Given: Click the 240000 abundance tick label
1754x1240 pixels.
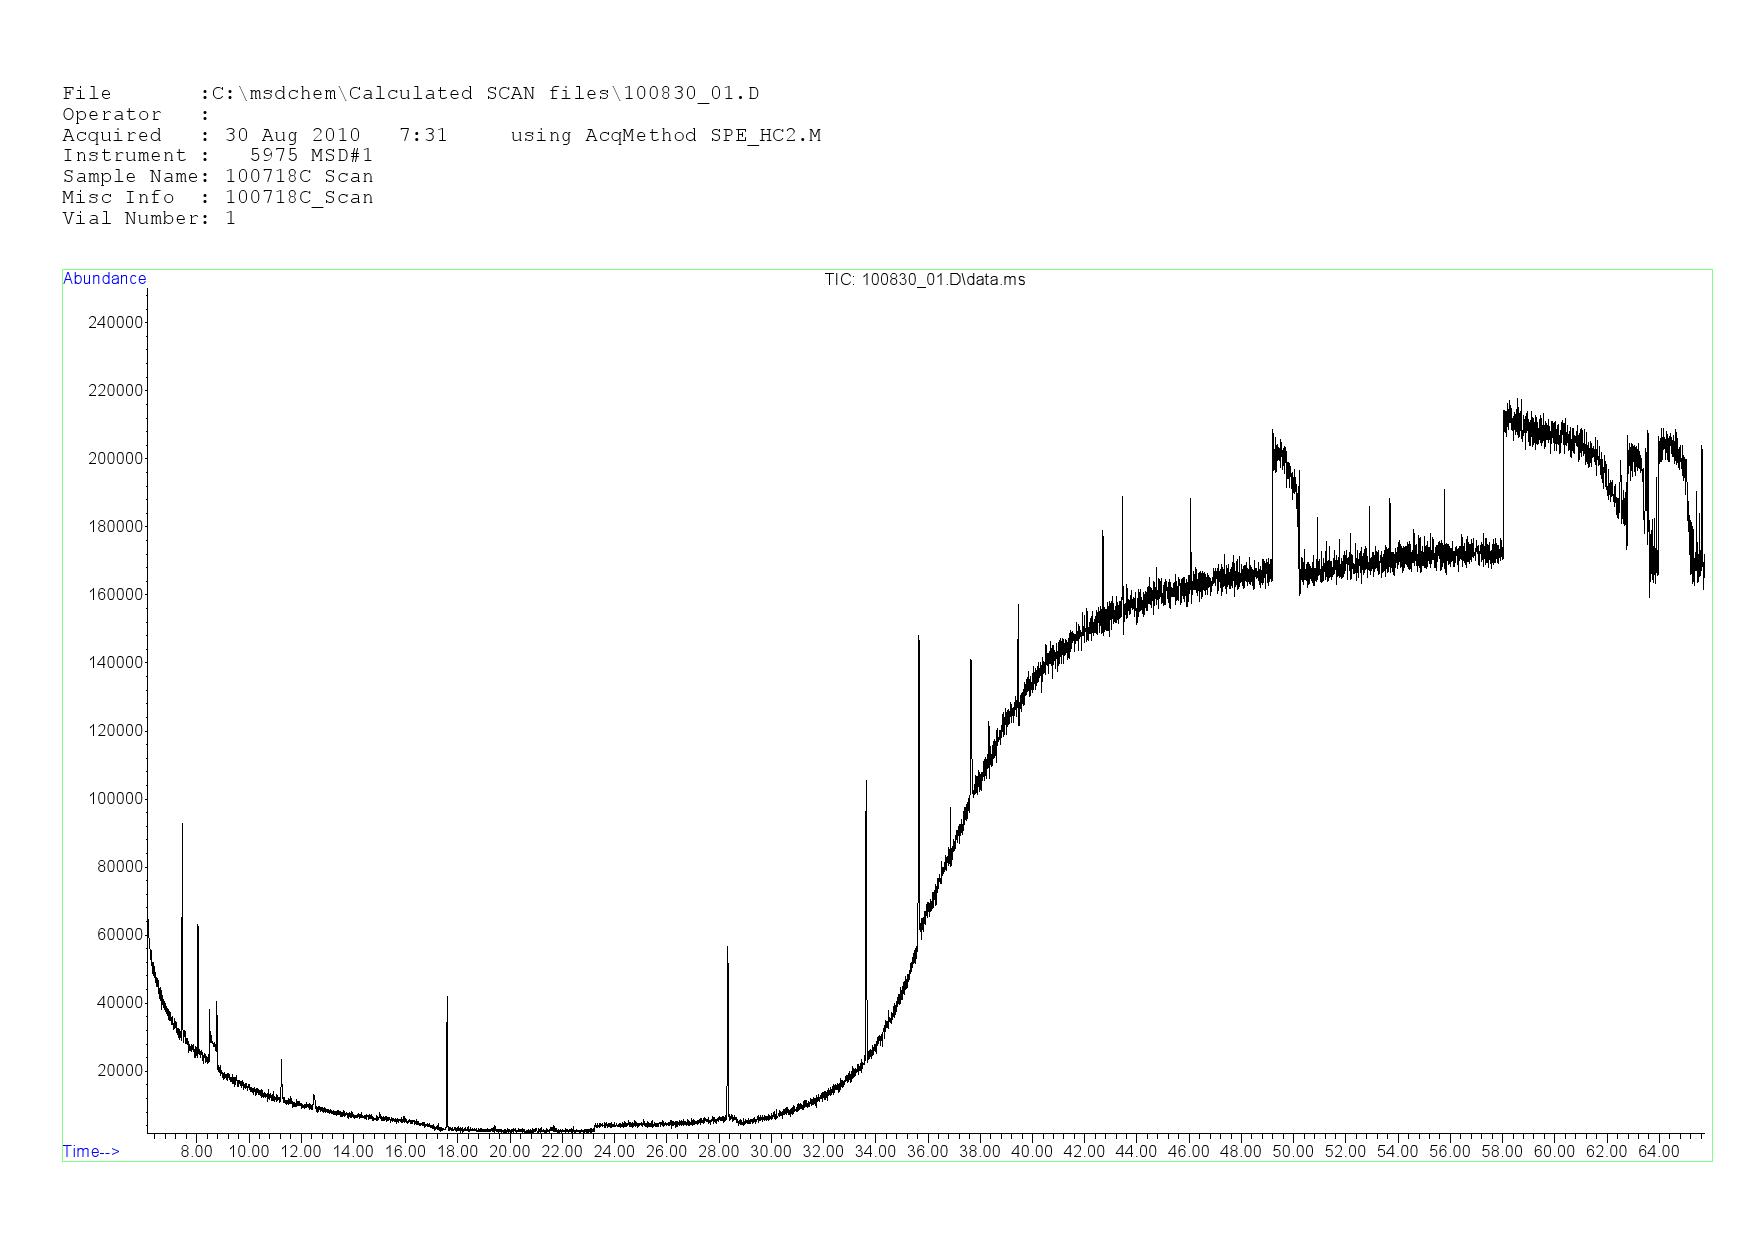Looking at the screenshot, I should click(x=116, y=323).
